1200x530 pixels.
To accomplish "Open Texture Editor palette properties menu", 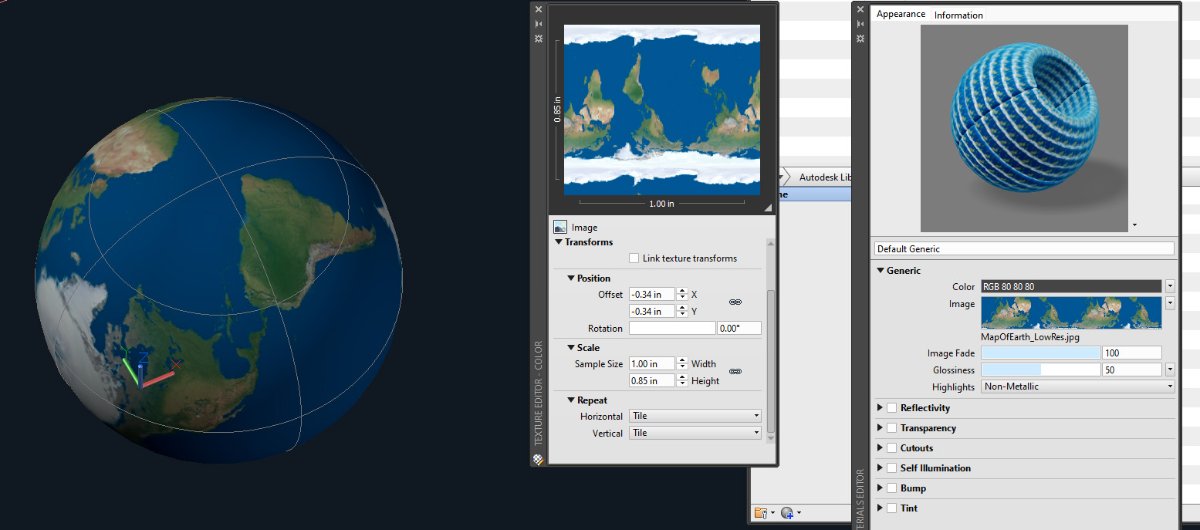I will (x=539, y=38).
